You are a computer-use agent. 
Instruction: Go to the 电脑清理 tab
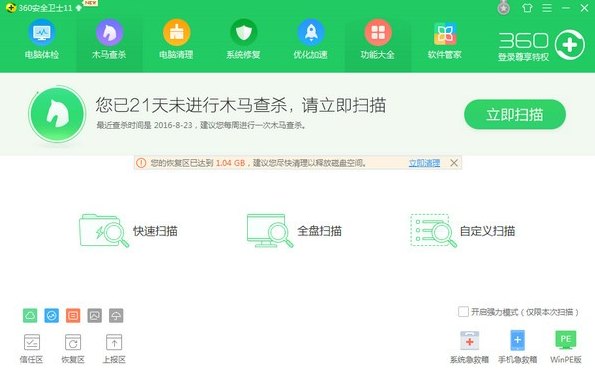(176, 39)
